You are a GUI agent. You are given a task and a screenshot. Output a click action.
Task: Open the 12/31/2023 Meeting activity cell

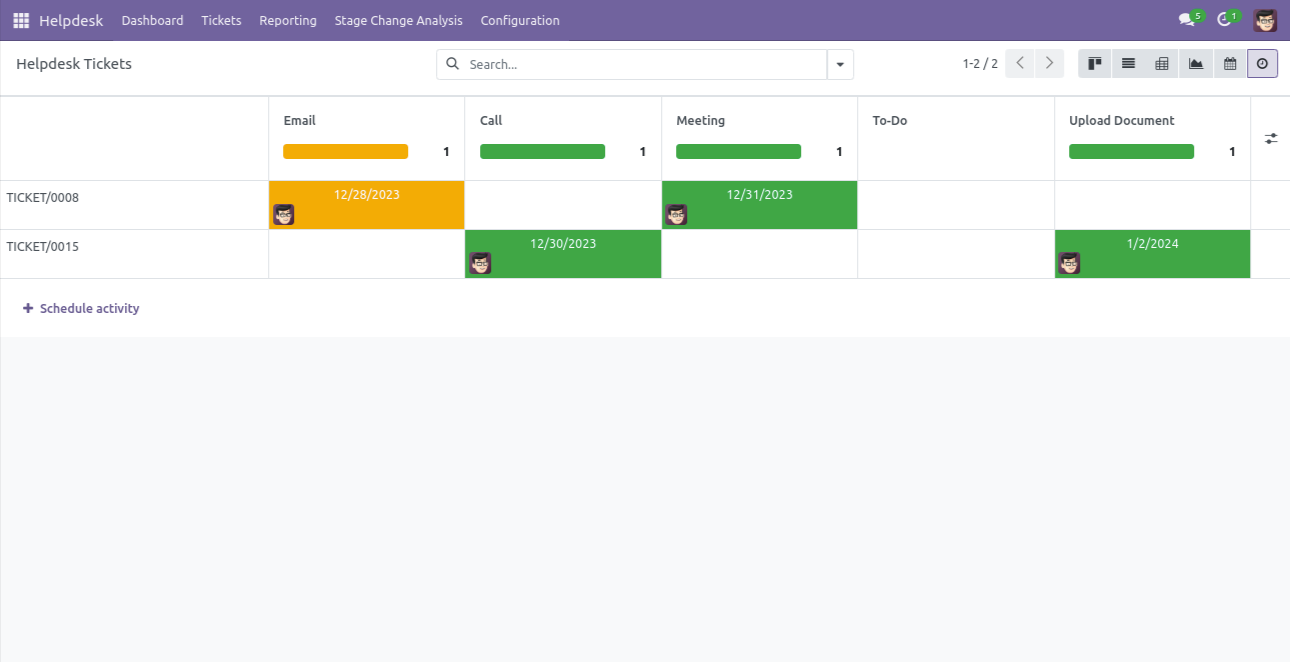click(760, 205)
